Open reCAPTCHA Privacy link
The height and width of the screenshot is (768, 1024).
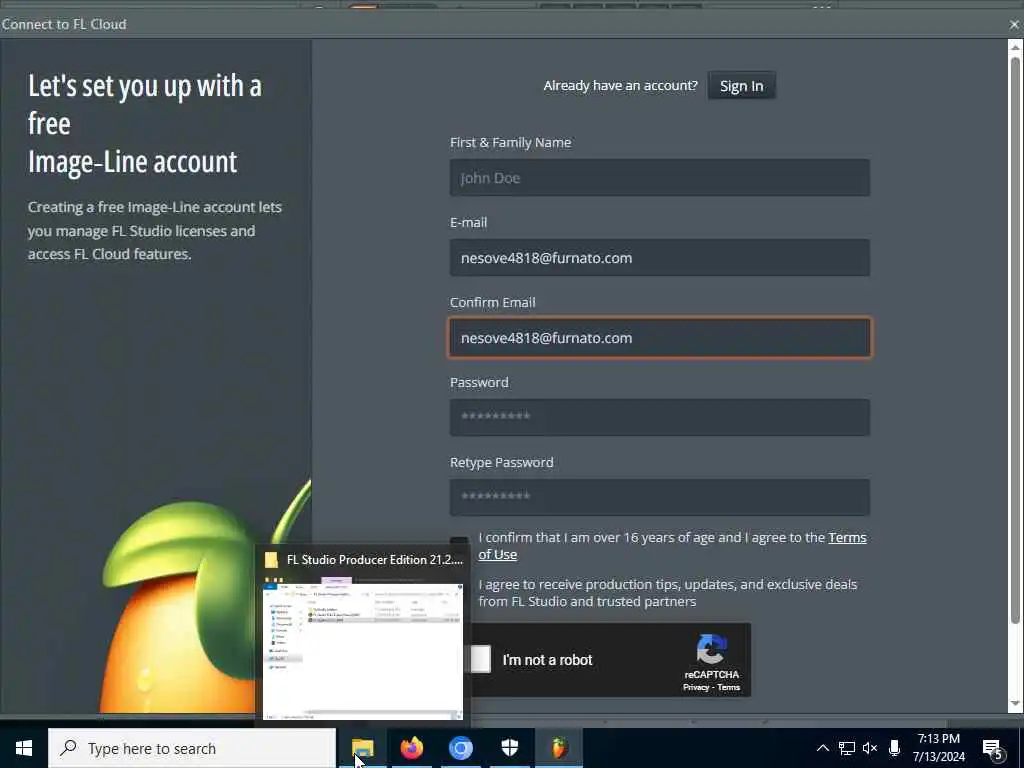pyautogui.click(x=696, y=687)
